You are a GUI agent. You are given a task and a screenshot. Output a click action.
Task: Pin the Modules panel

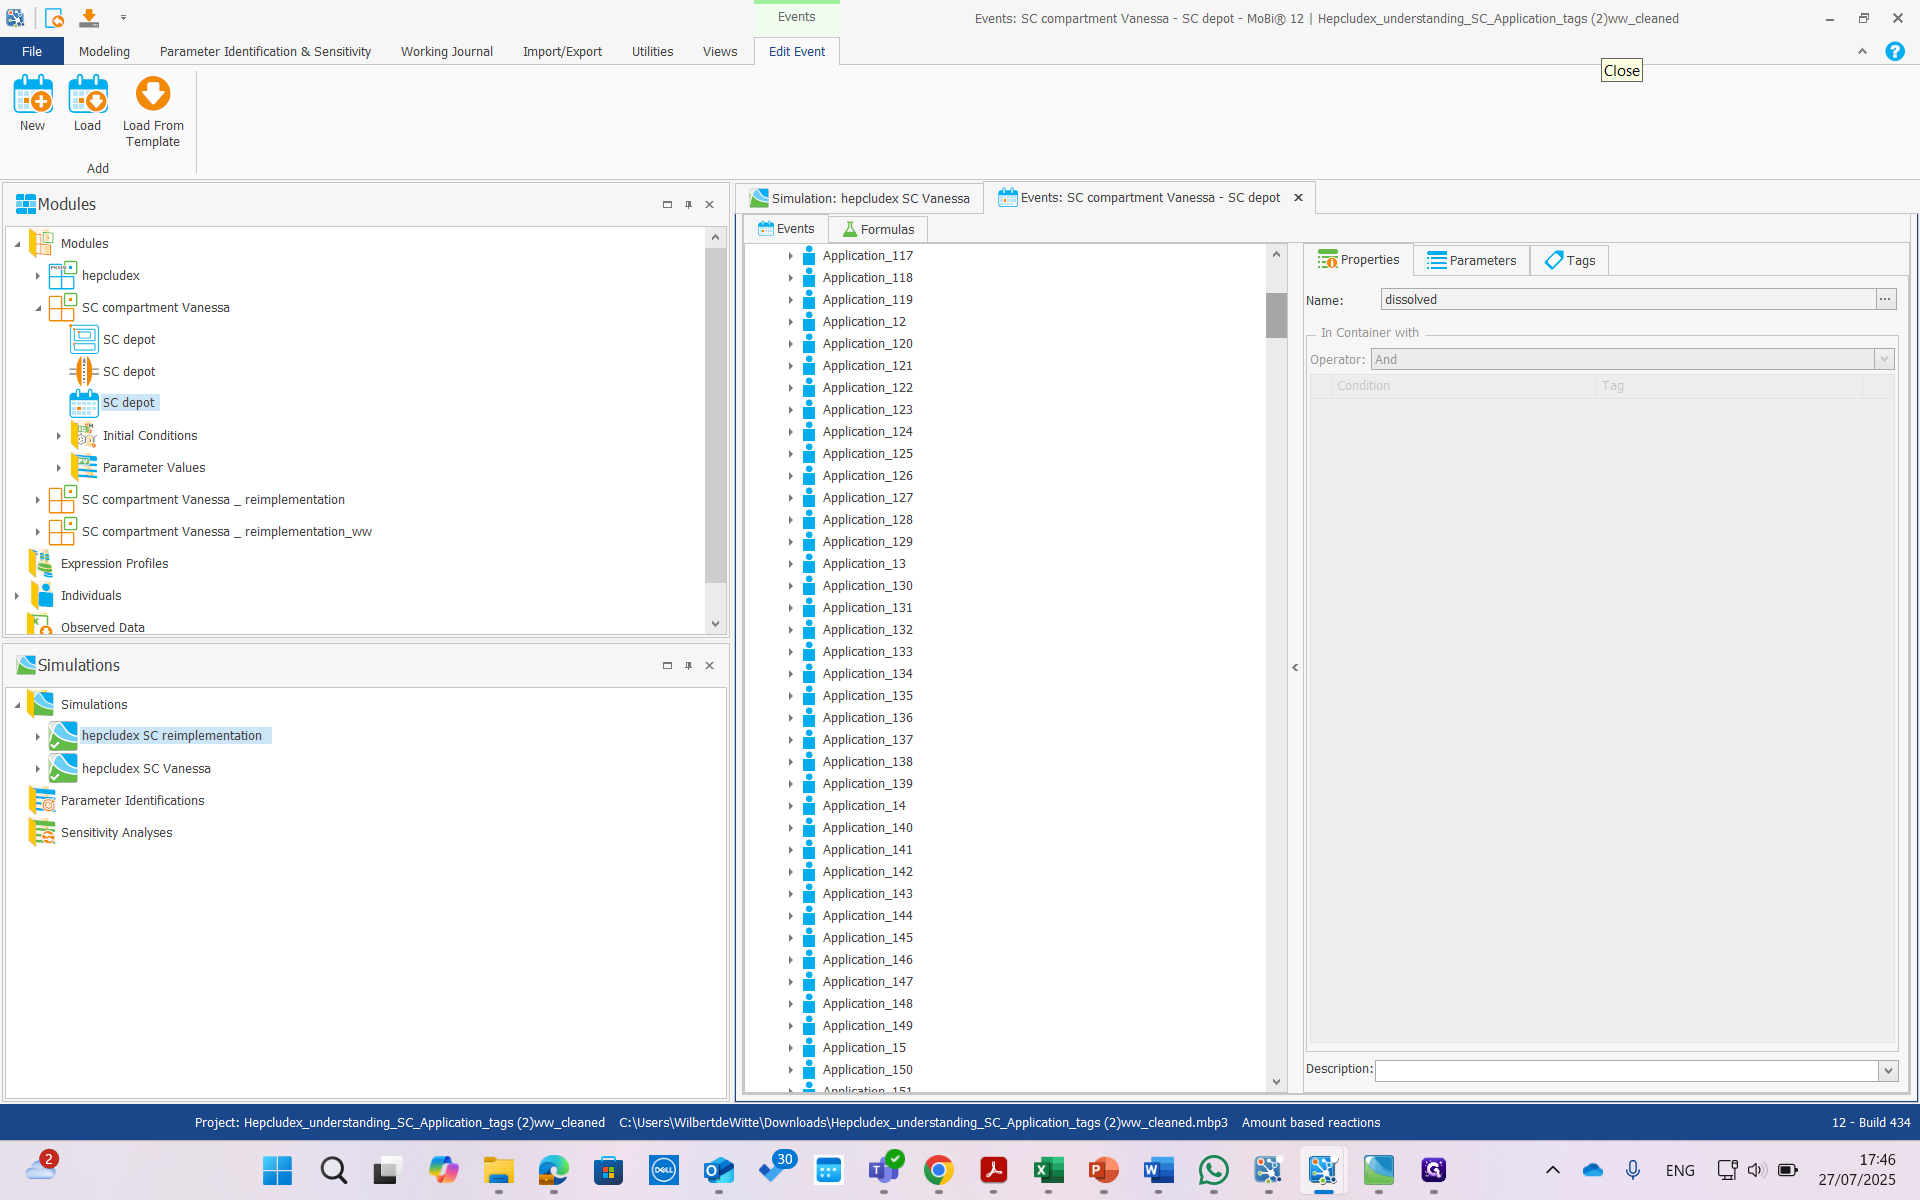(x=688, y=205)
